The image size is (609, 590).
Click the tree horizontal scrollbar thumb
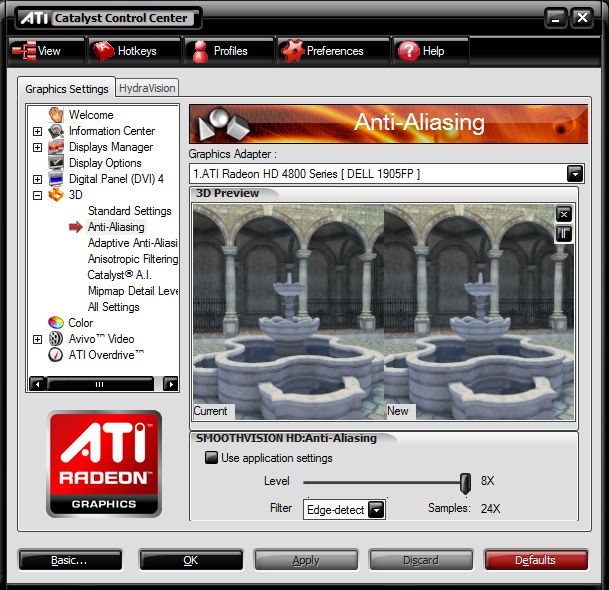(100, 384)
